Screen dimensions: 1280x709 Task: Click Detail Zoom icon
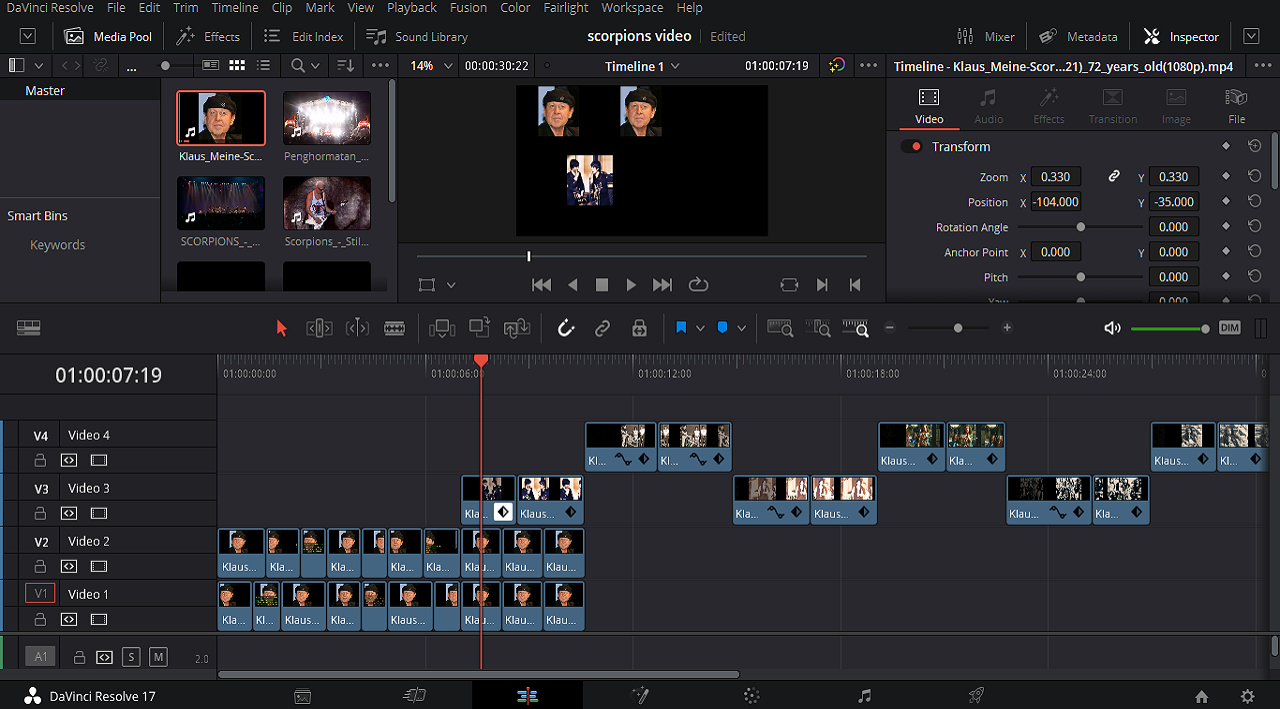pos(818,328)
